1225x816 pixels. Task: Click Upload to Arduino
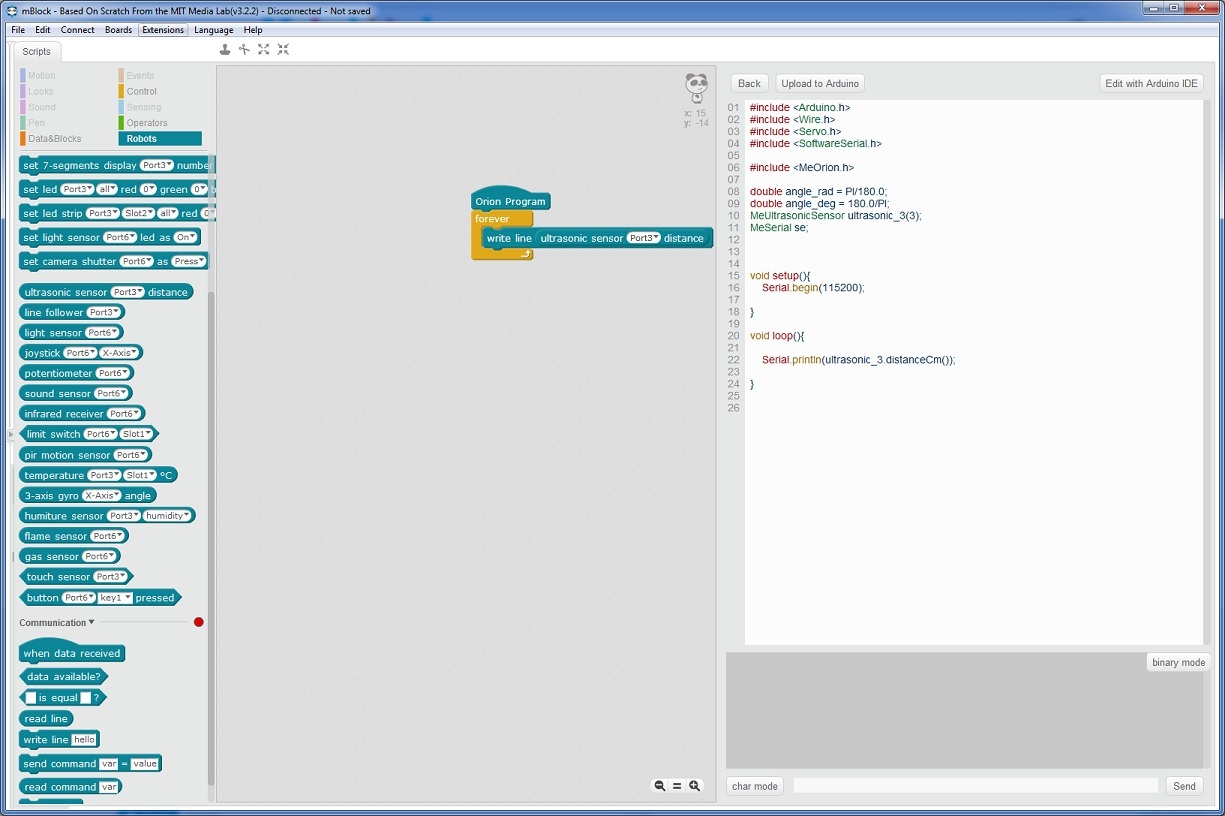point(820,84)
